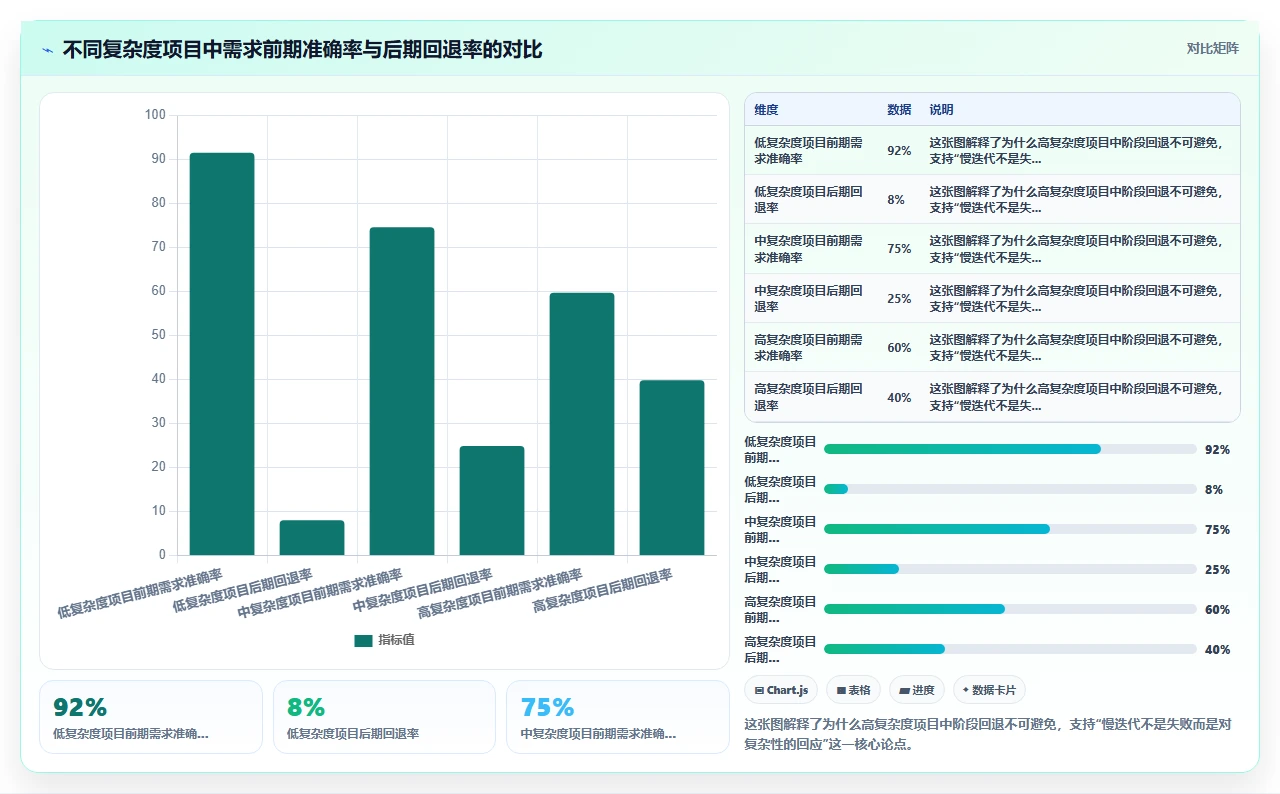Viewport: 1280px width, 794px height.
Task: Select table cell 高复杂度项目后期回退率
Action: coord(810,397)
